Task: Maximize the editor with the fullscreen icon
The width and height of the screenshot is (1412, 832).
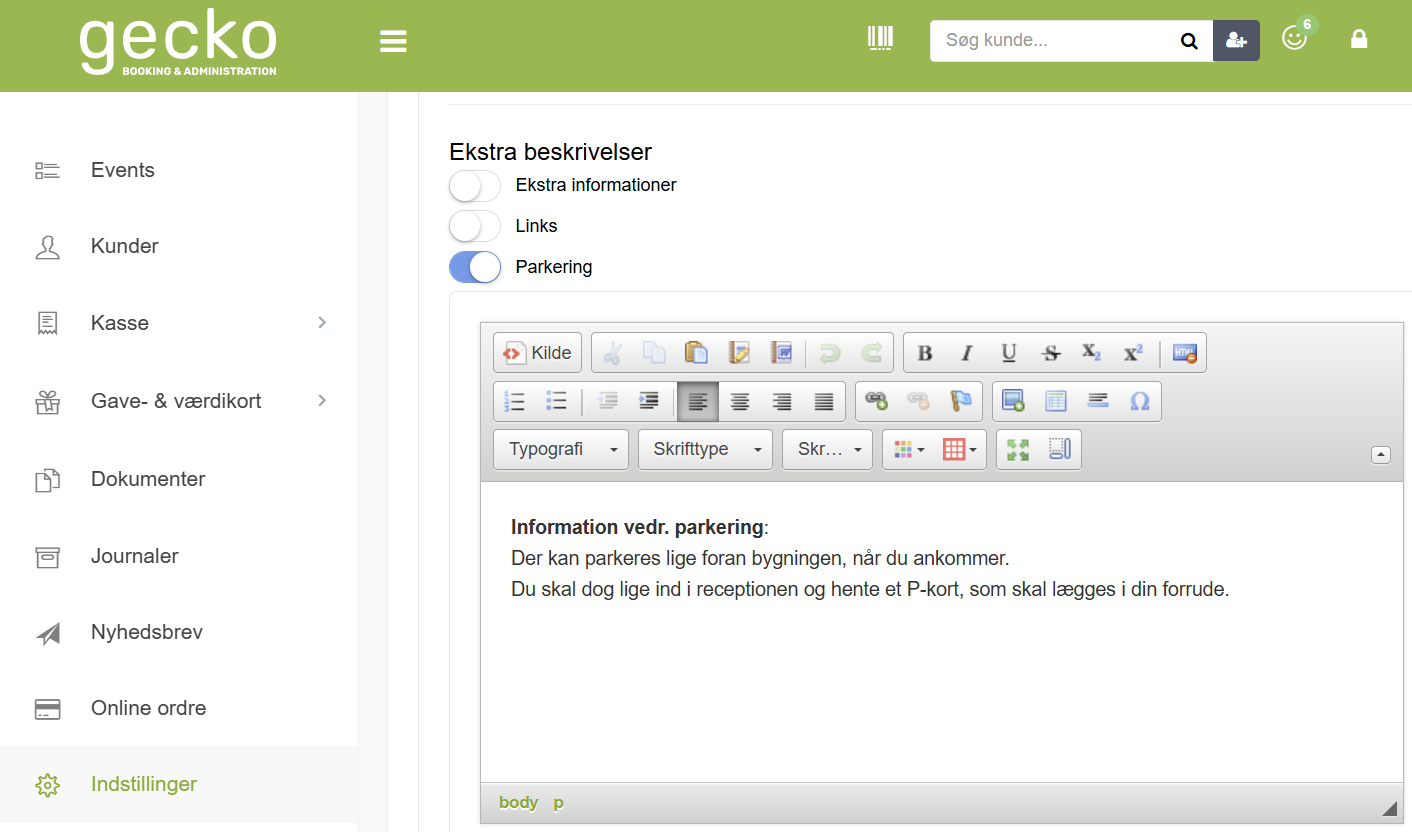Action: tap(1016, 449)
